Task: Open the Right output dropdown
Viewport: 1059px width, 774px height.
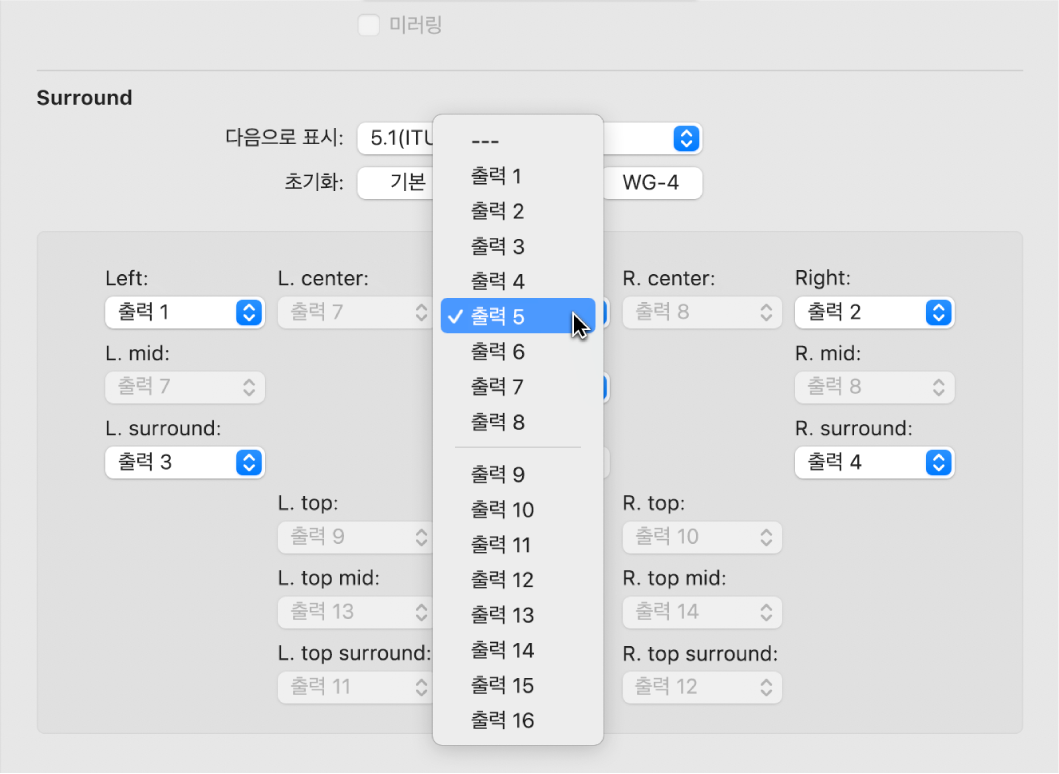Action: 874,312
